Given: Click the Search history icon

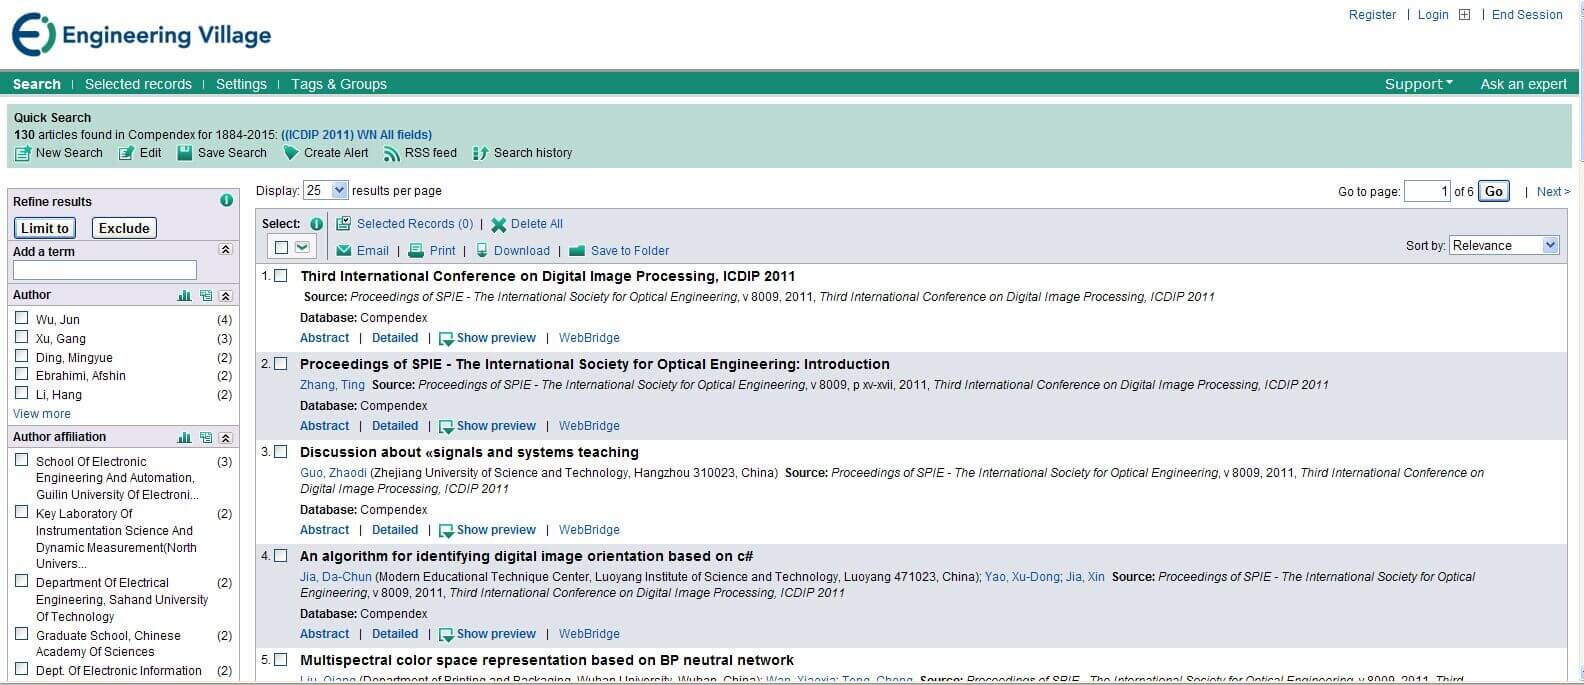Looking at the screenshot, I should 480,154.
